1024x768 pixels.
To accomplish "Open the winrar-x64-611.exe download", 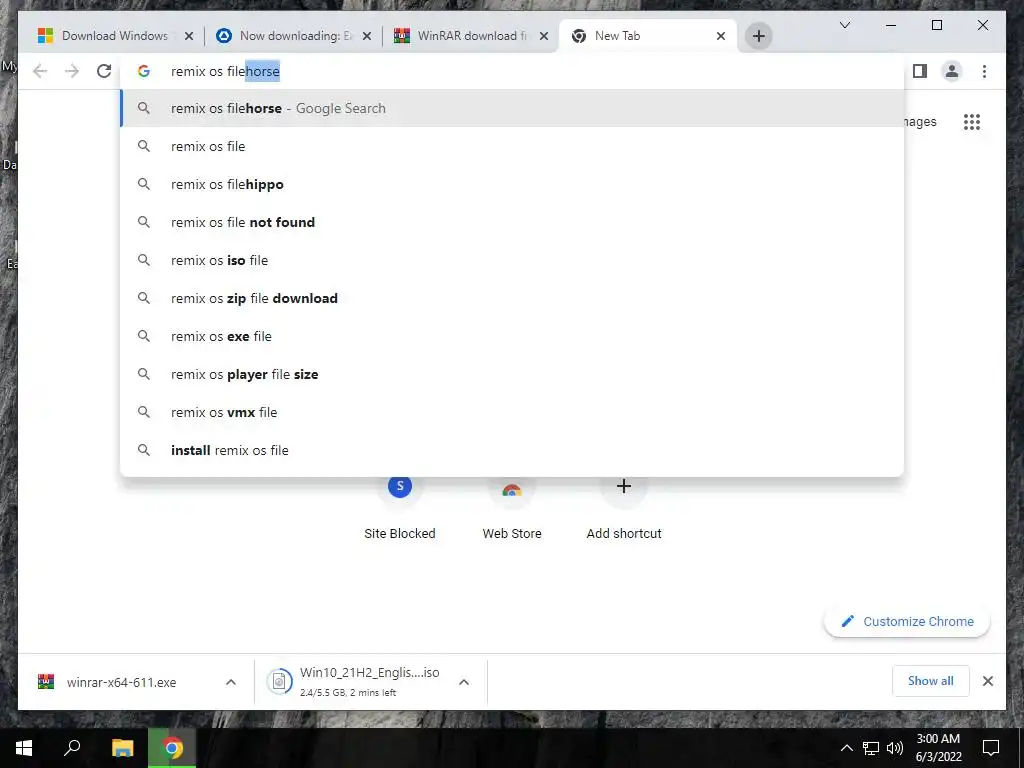I will click(121, 682).
